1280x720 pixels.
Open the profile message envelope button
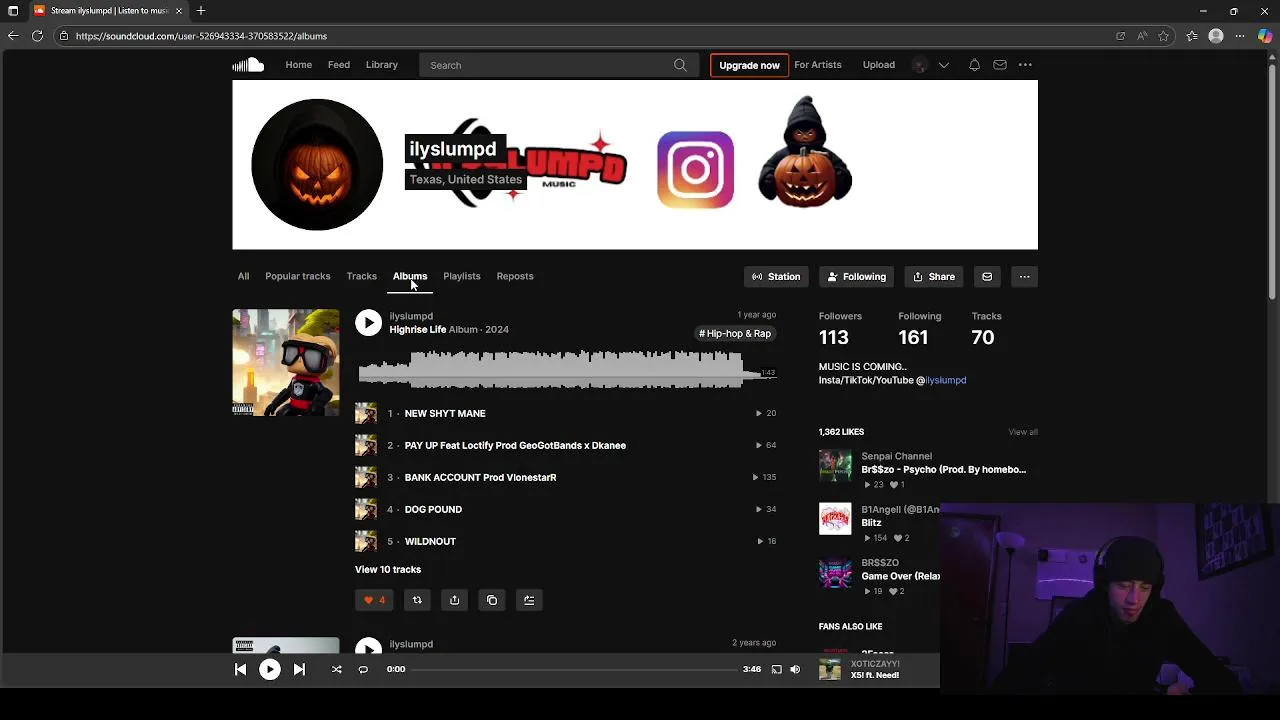pyautogui.click(x=987, y=277)
